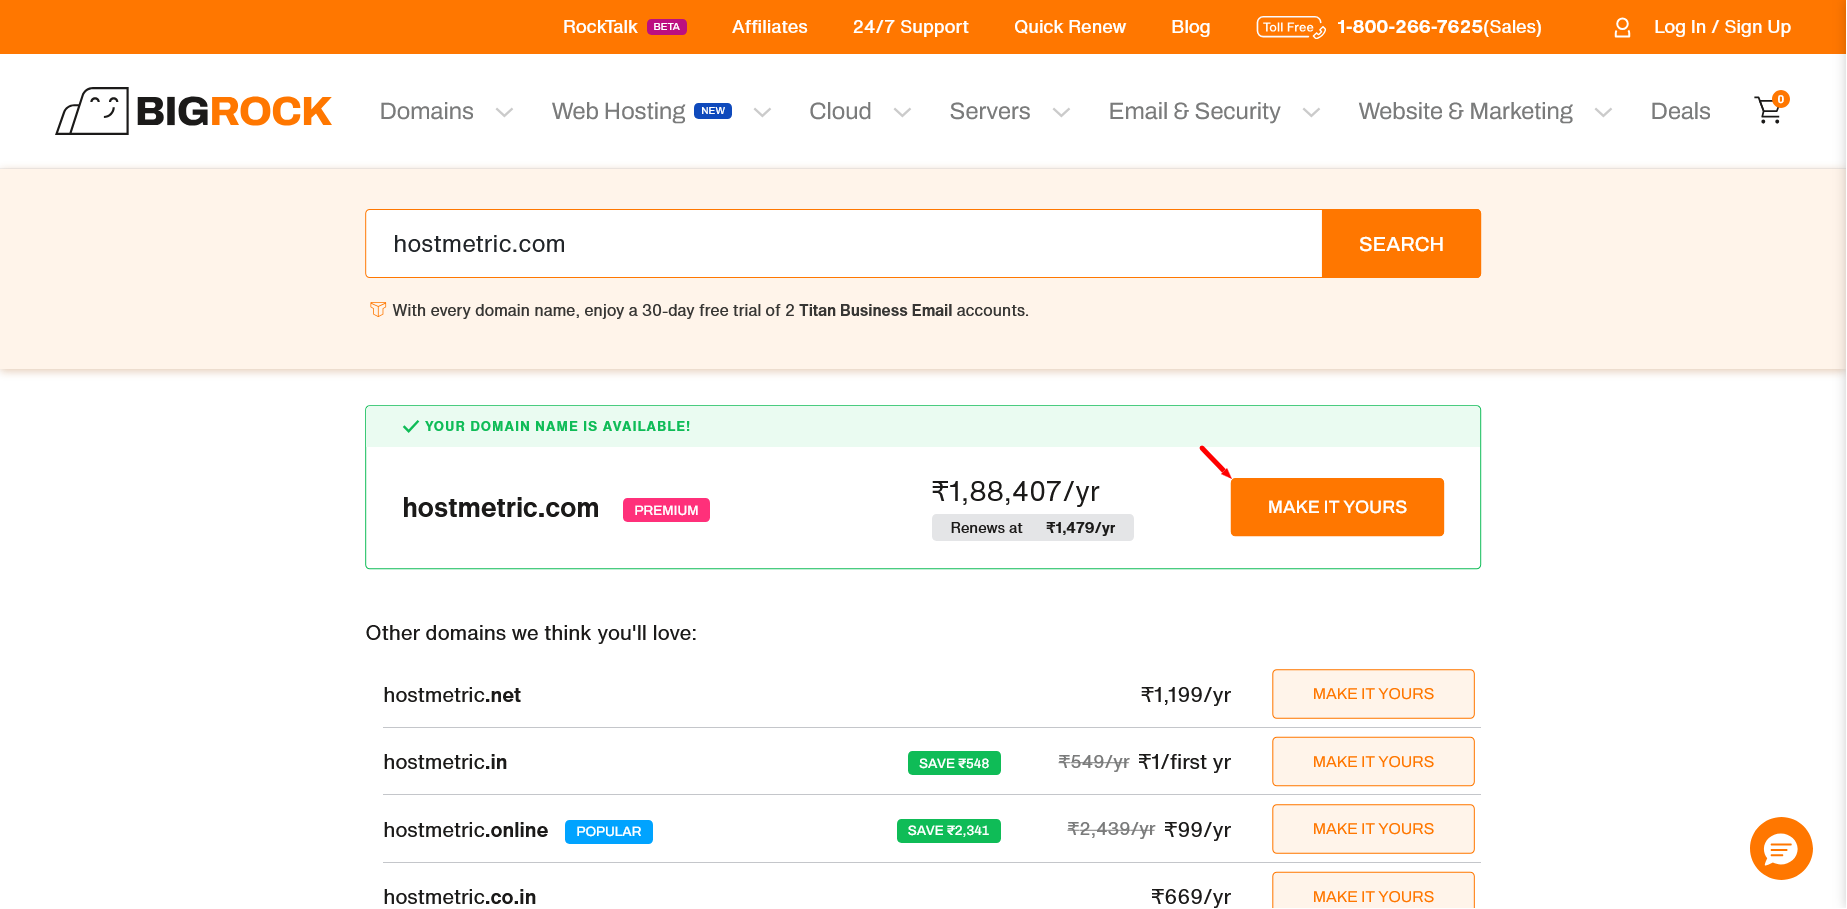Open the Website & Marketing menu
Viewport: 1847px width, 909px height.
[1465, 111]
